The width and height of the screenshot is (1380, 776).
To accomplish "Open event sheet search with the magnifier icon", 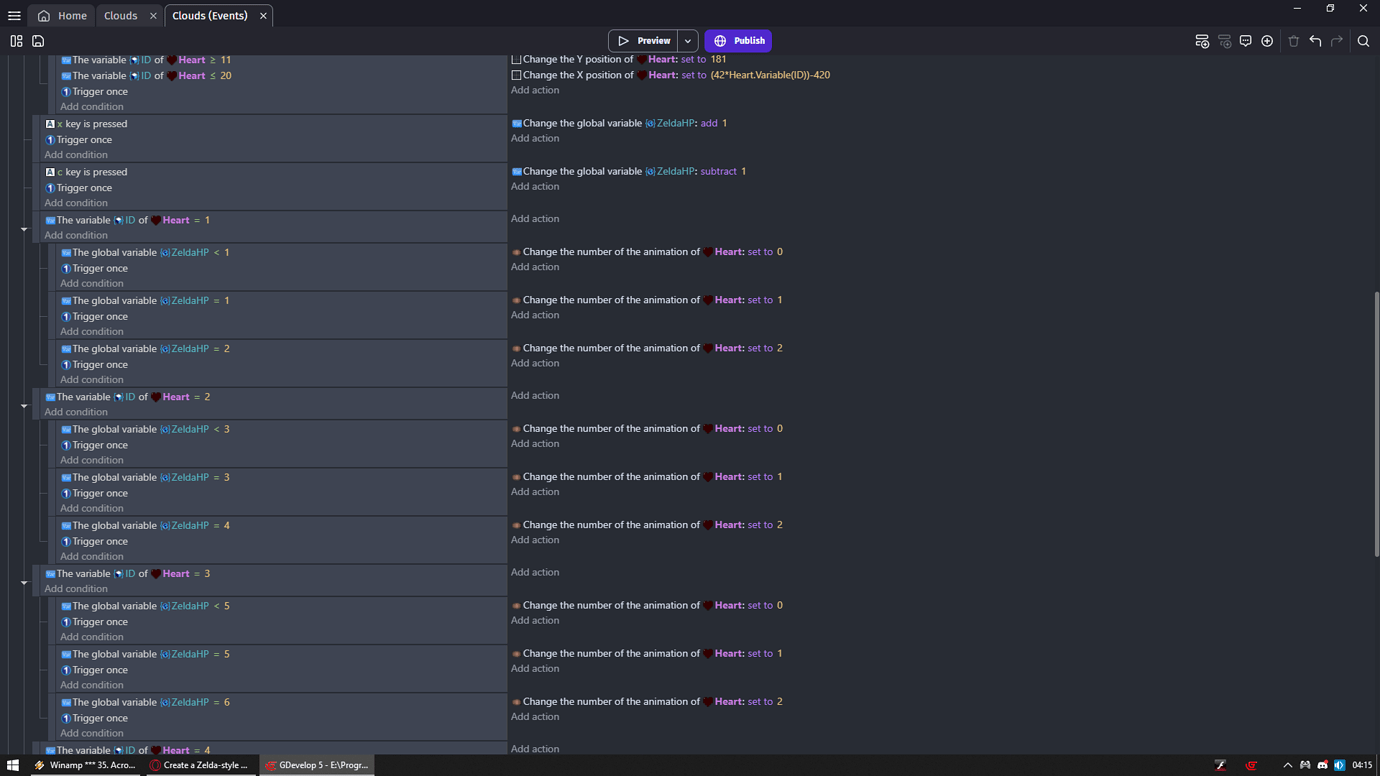I will 1363,41.
